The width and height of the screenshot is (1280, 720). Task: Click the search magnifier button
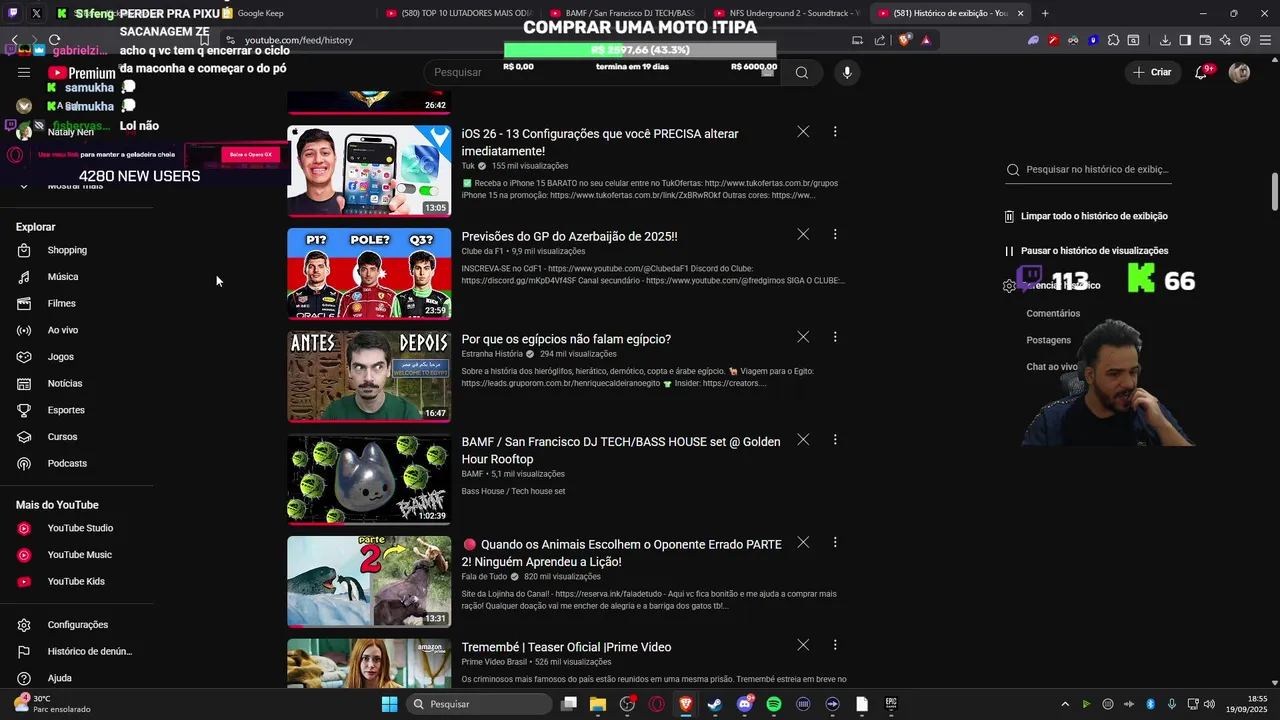[x=801, y=72]
